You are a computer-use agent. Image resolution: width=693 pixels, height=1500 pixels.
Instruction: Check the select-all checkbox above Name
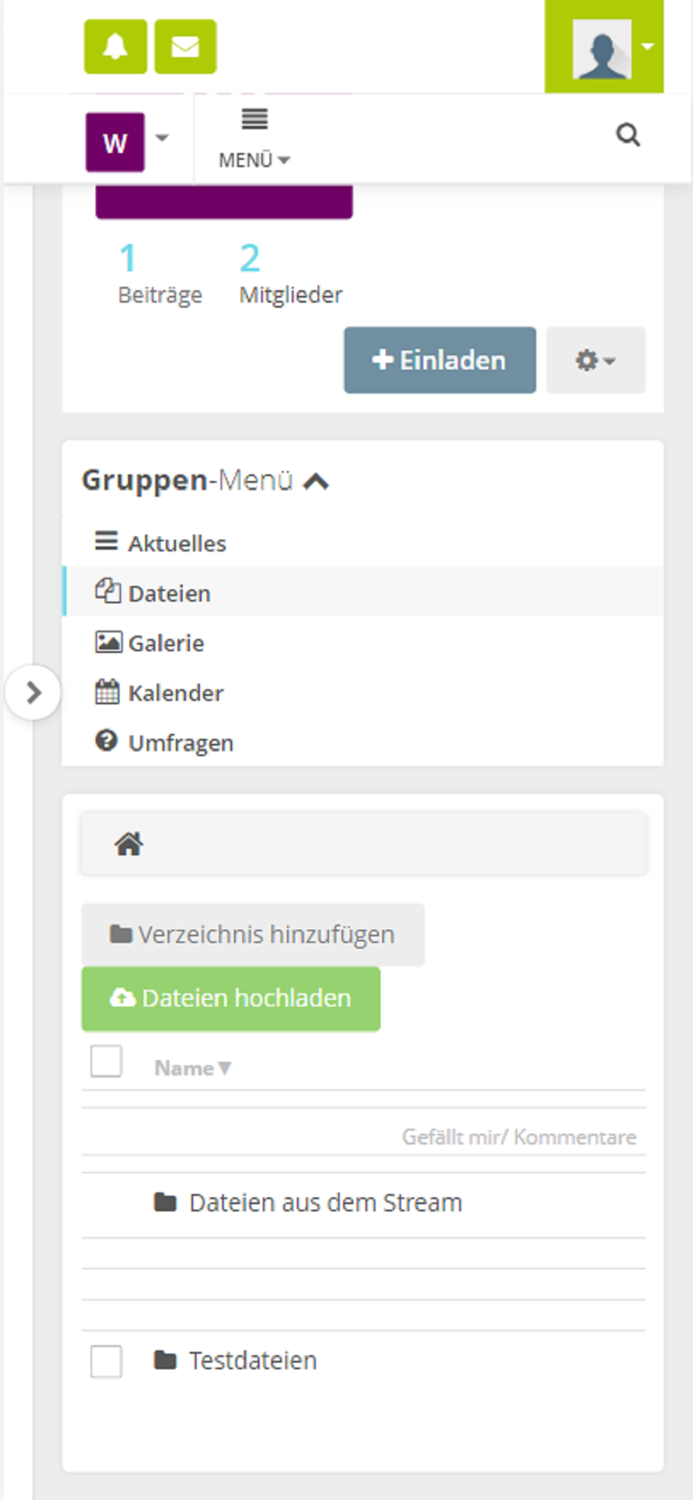tap(106, 1061)
